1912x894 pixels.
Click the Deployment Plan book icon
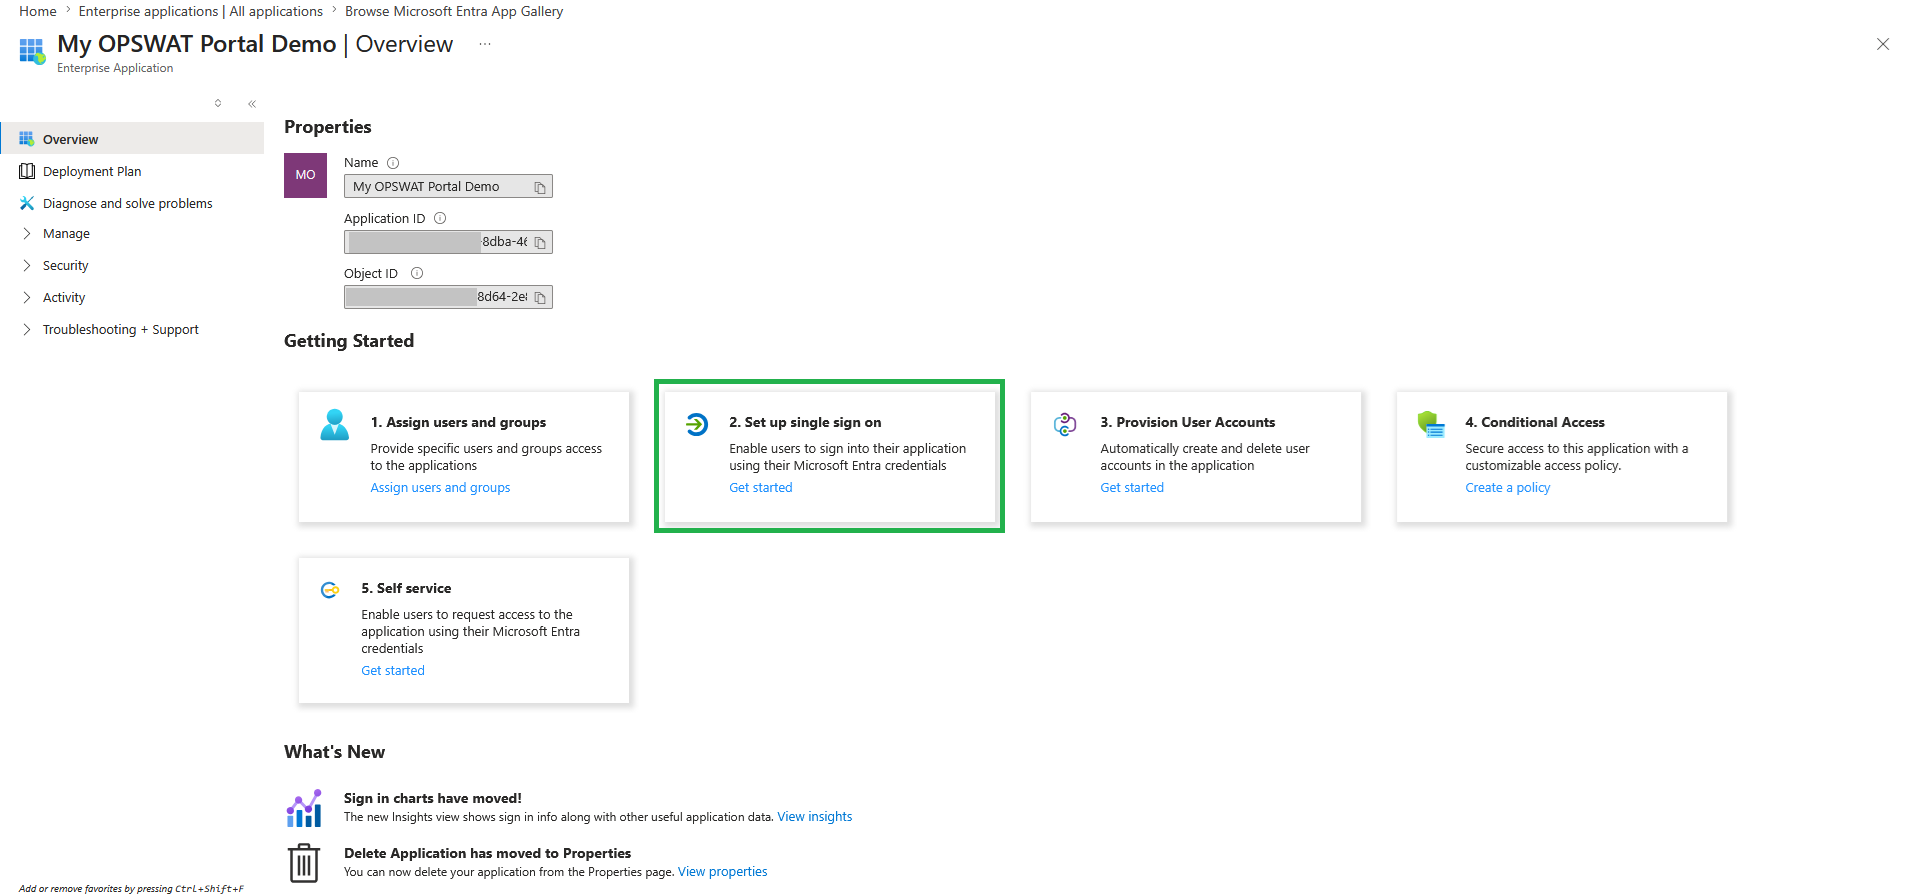[x=27, y=171]
